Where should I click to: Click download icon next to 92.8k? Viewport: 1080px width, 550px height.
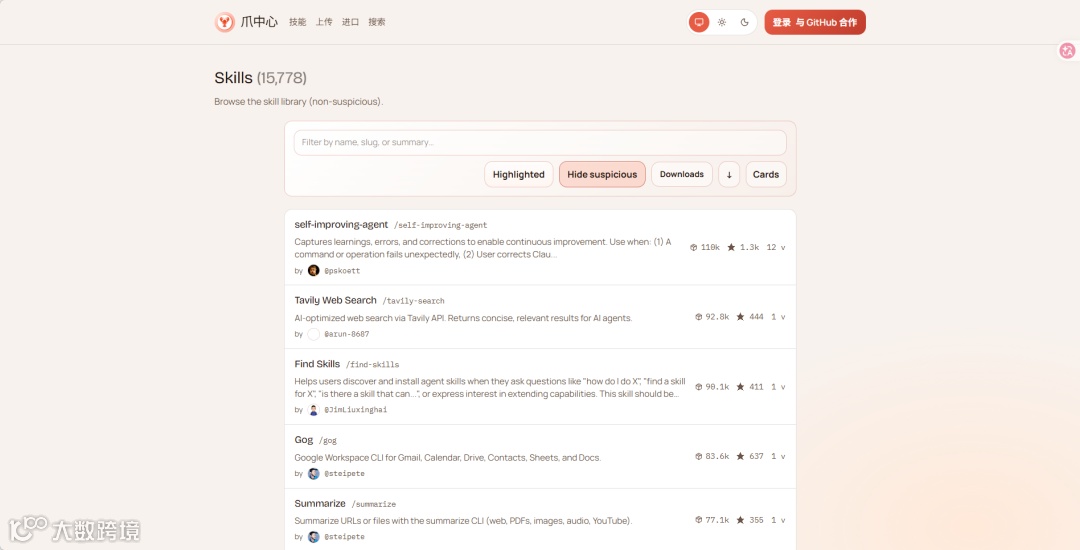(698, 317)
